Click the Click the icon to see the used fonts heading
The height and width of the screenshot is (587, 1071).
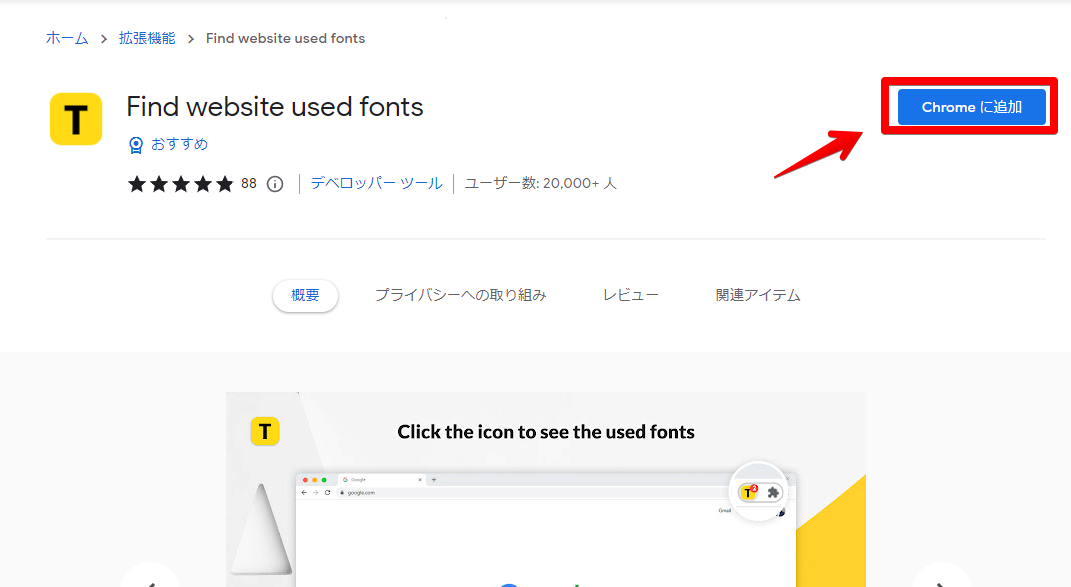click(546, 432)
